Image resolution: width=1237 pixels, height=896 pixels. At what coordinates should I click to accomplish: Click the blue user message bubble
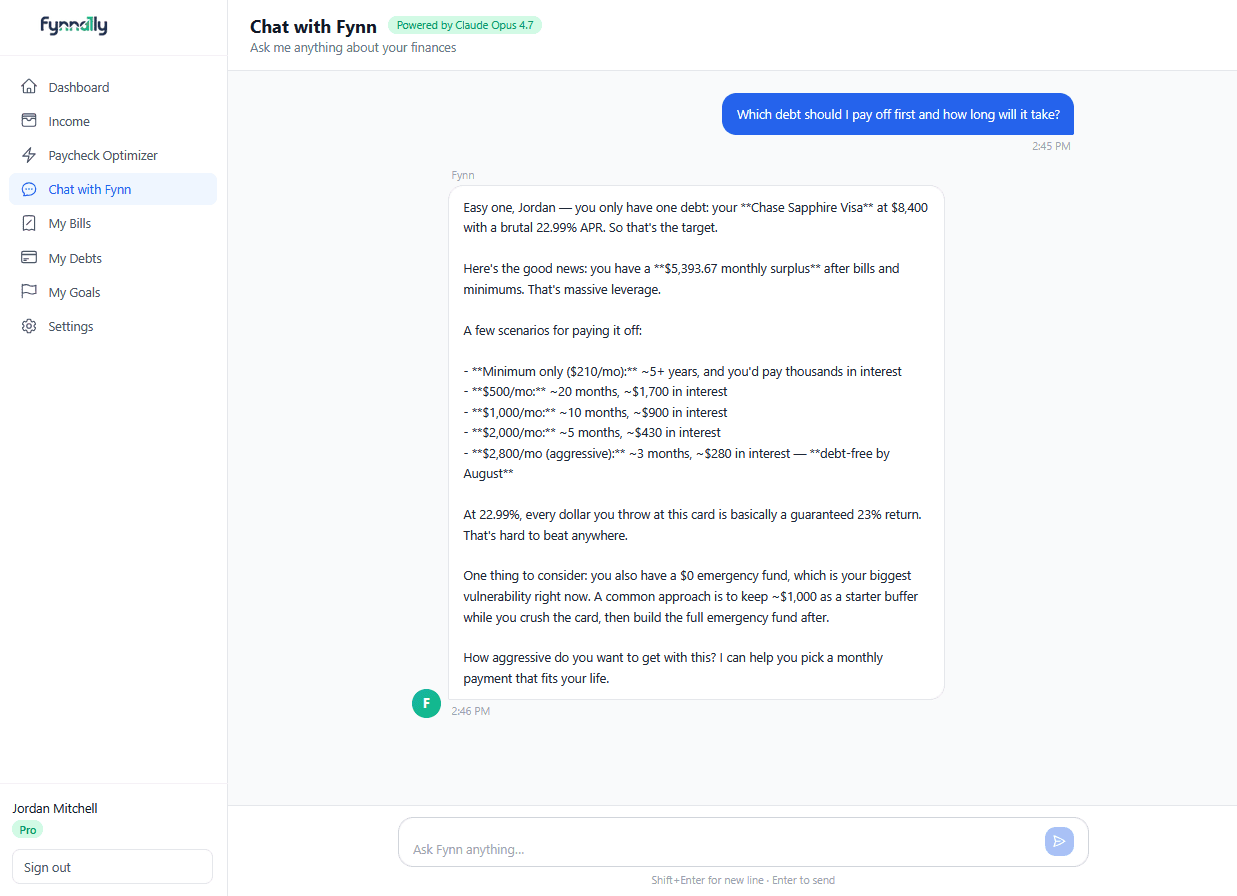pos(897,114)
